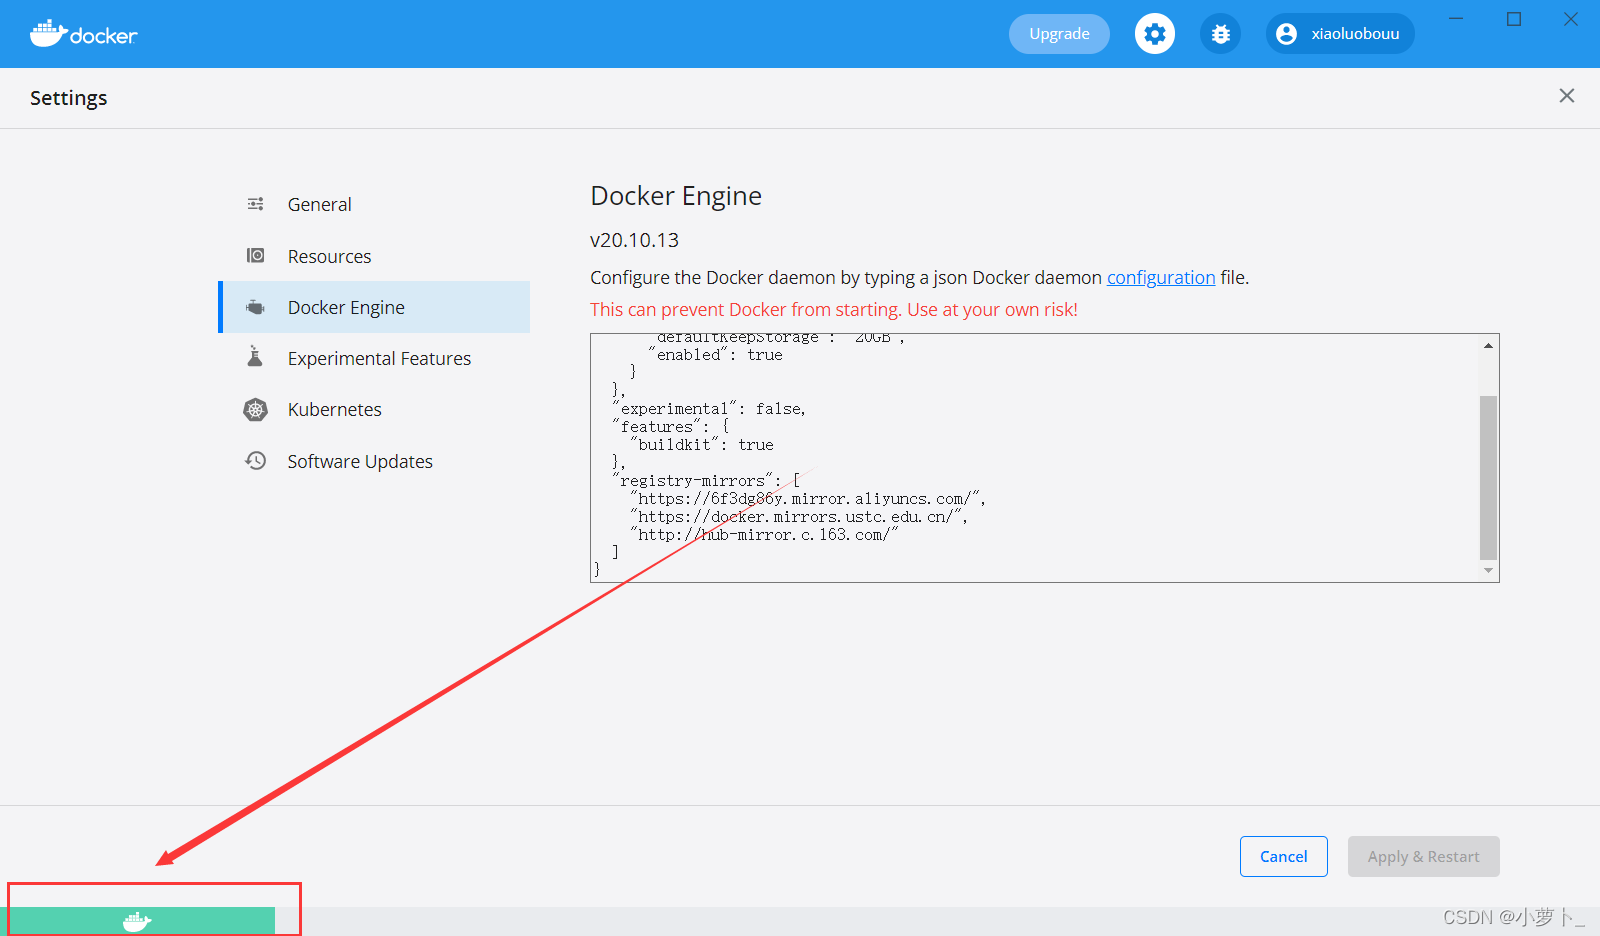Click the Software Updates clock icon

(x=256, y=460)
